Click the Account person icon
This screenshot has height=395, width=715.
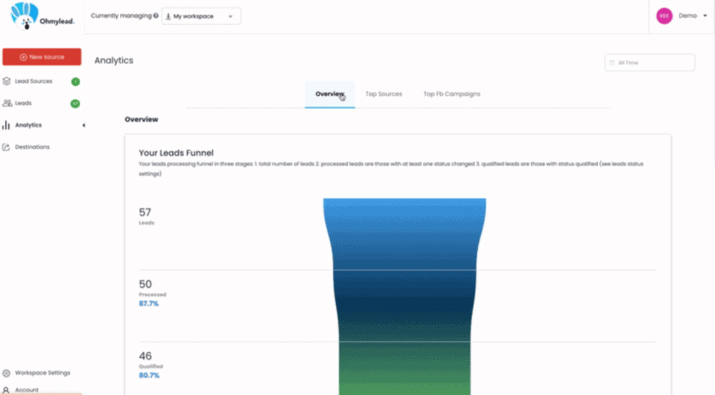[6, 390]
